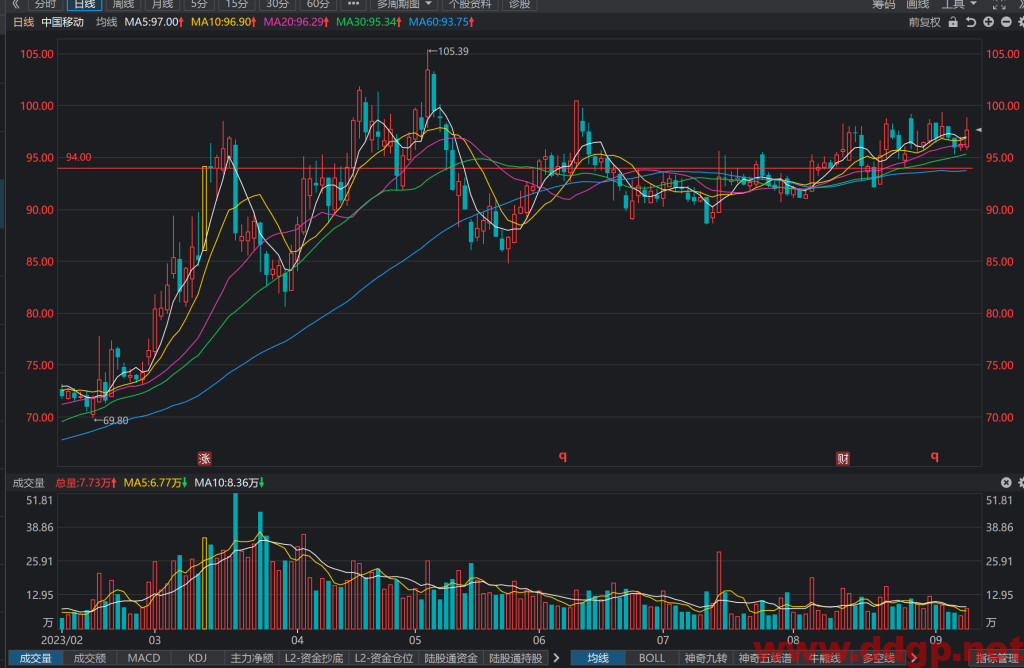Click the q marker near June

563,456
